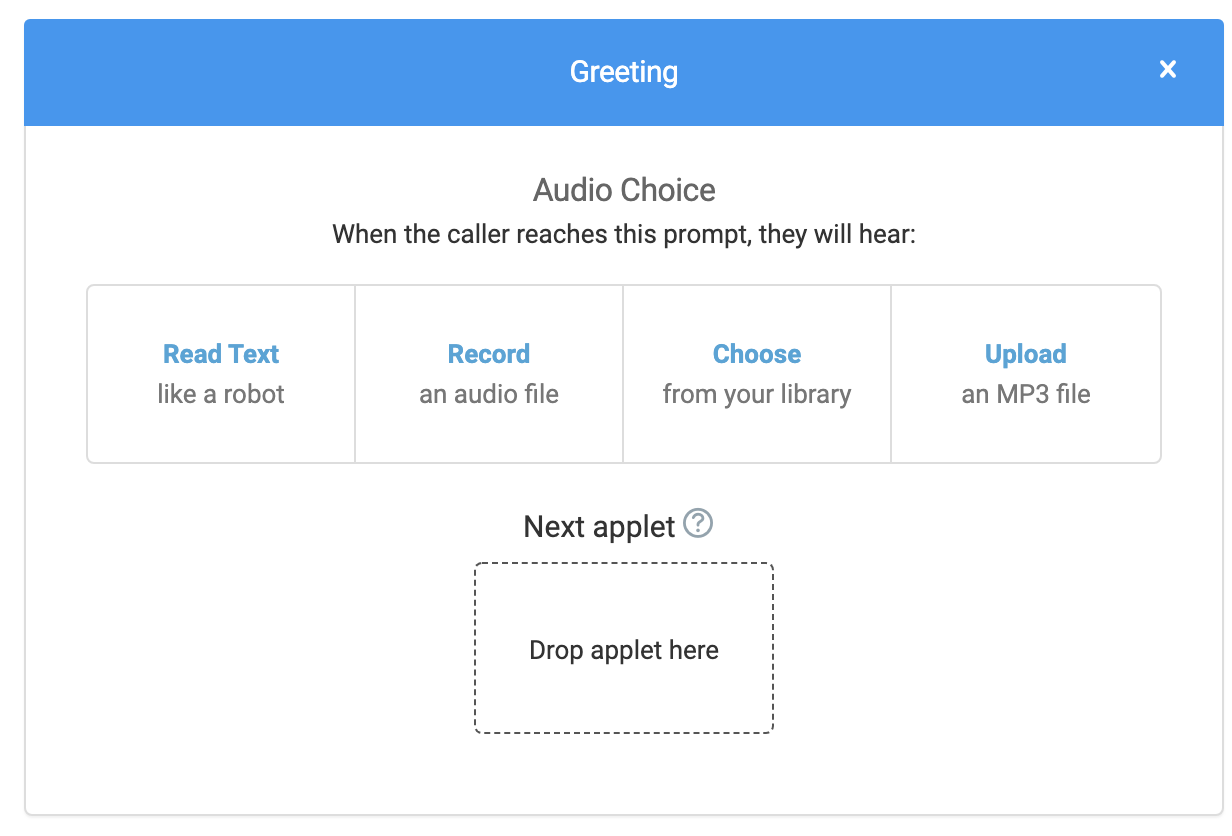This screenshot has height=836, width=1232.
Task: Click the "like a robot" subtitle
Action: [x=221, y=394]
